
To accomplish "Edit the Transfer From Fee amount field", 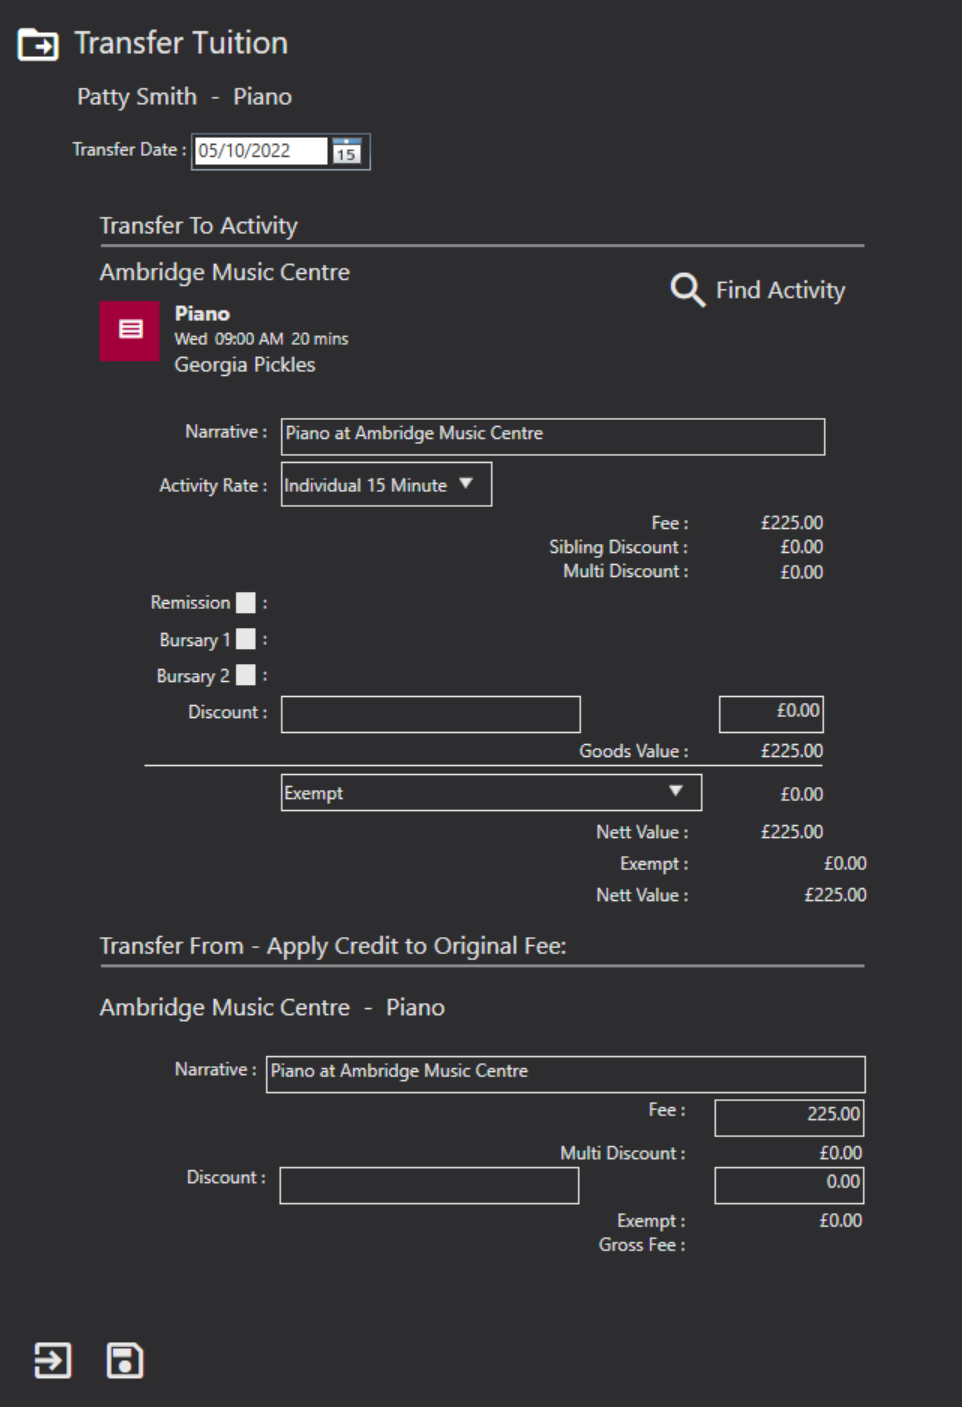I will [789, 1117].
